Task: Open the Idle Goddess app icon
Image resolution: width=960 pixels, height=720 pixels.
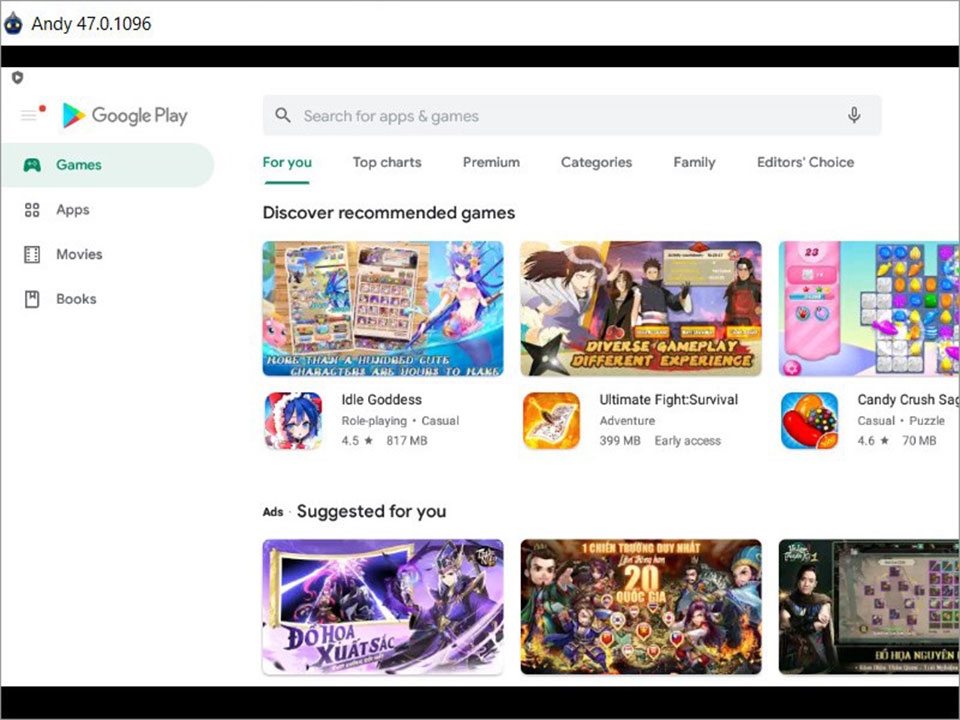Action: click(x=293, y=421)
